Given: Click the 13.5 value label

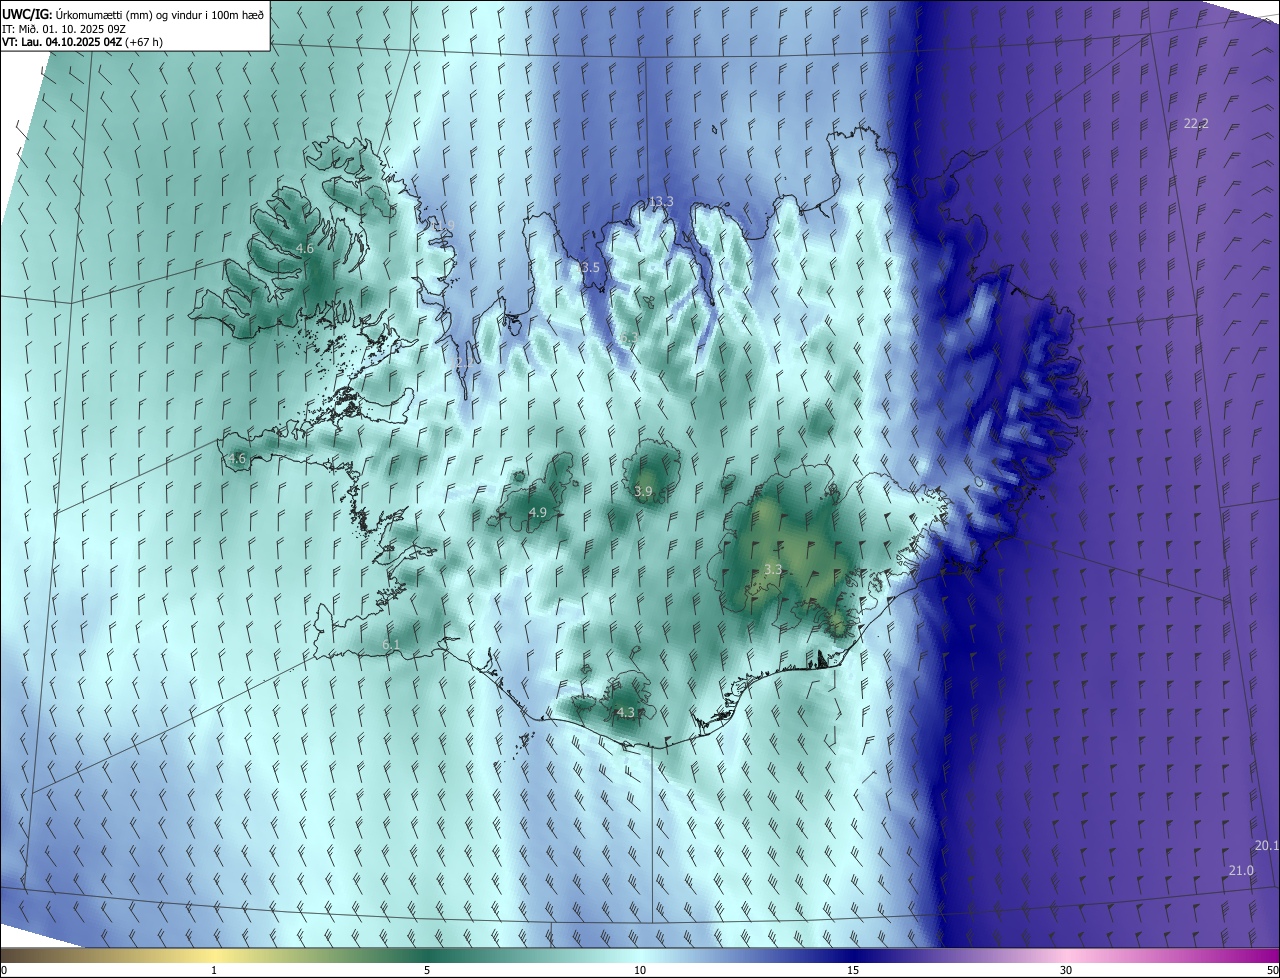Looking at the screenshot, I should [587, 268].
